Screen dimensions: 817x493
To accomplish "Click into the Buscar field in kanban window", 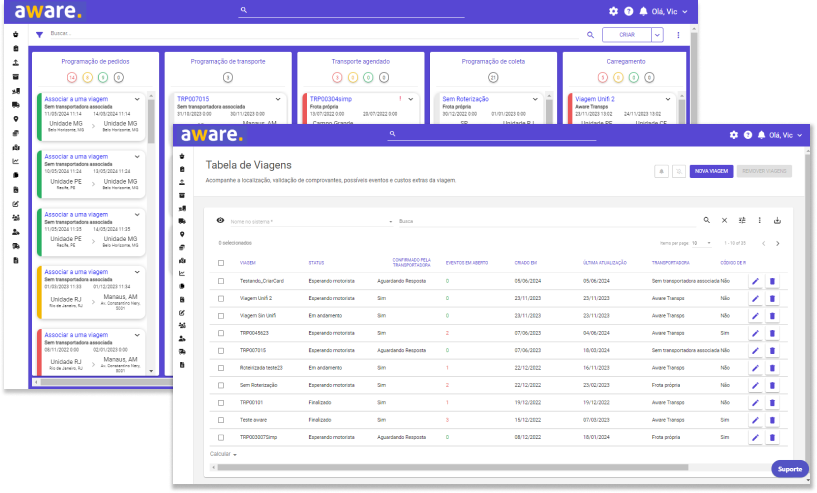I will (314, 34).
